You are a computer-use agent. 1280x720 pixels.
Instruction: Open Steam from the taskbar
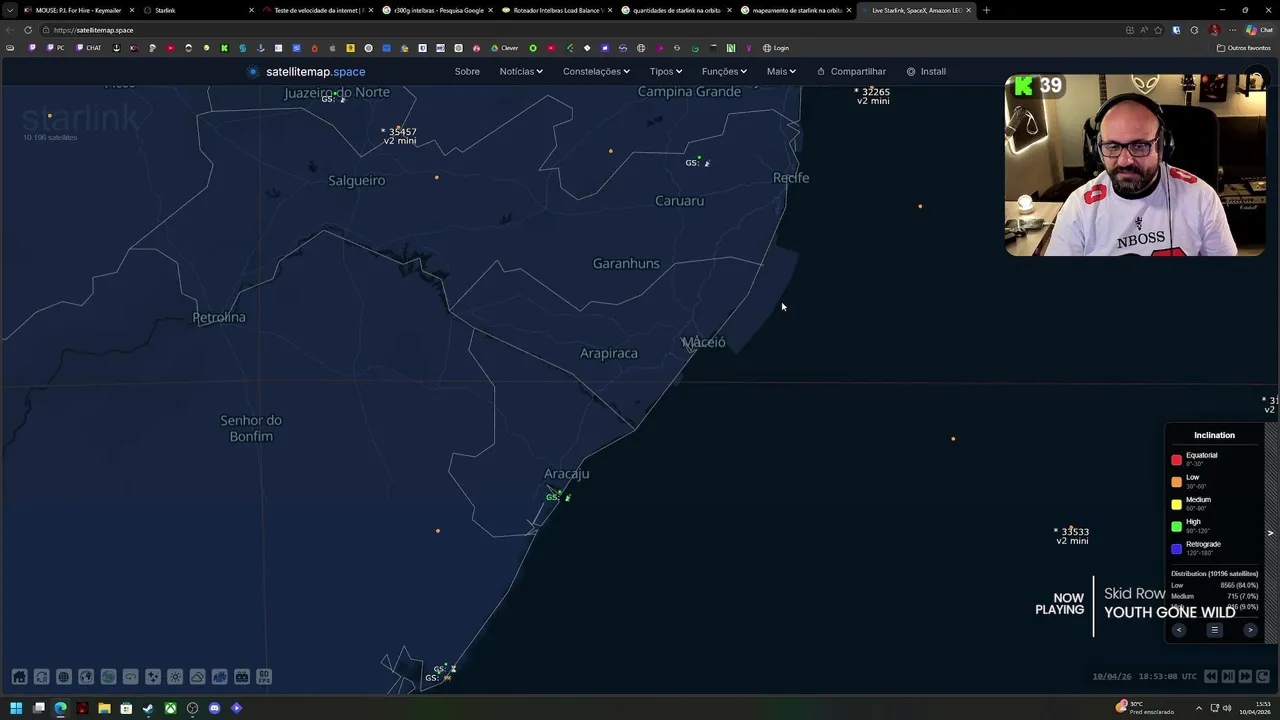point(148,708)
